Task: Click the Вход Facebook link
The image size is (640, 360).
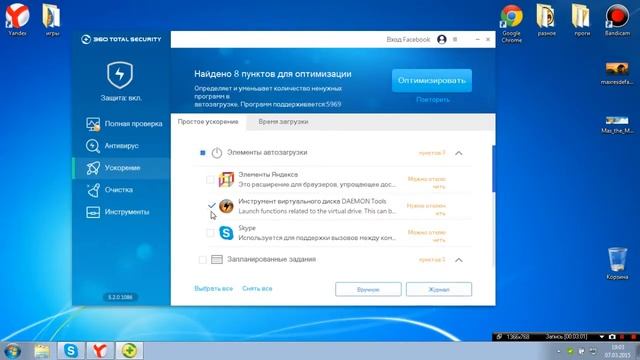Action: (408, 39)
